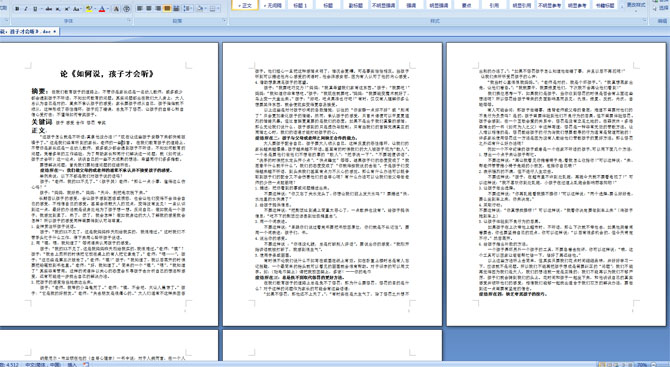Apply subscript formatting
The width and height of the screenshot is (670, 367).
(58, 9)
